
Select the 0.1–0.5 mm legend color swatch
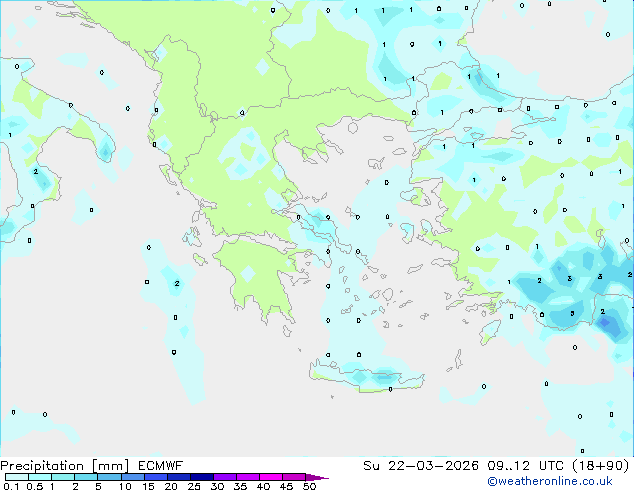click(17, 477)
